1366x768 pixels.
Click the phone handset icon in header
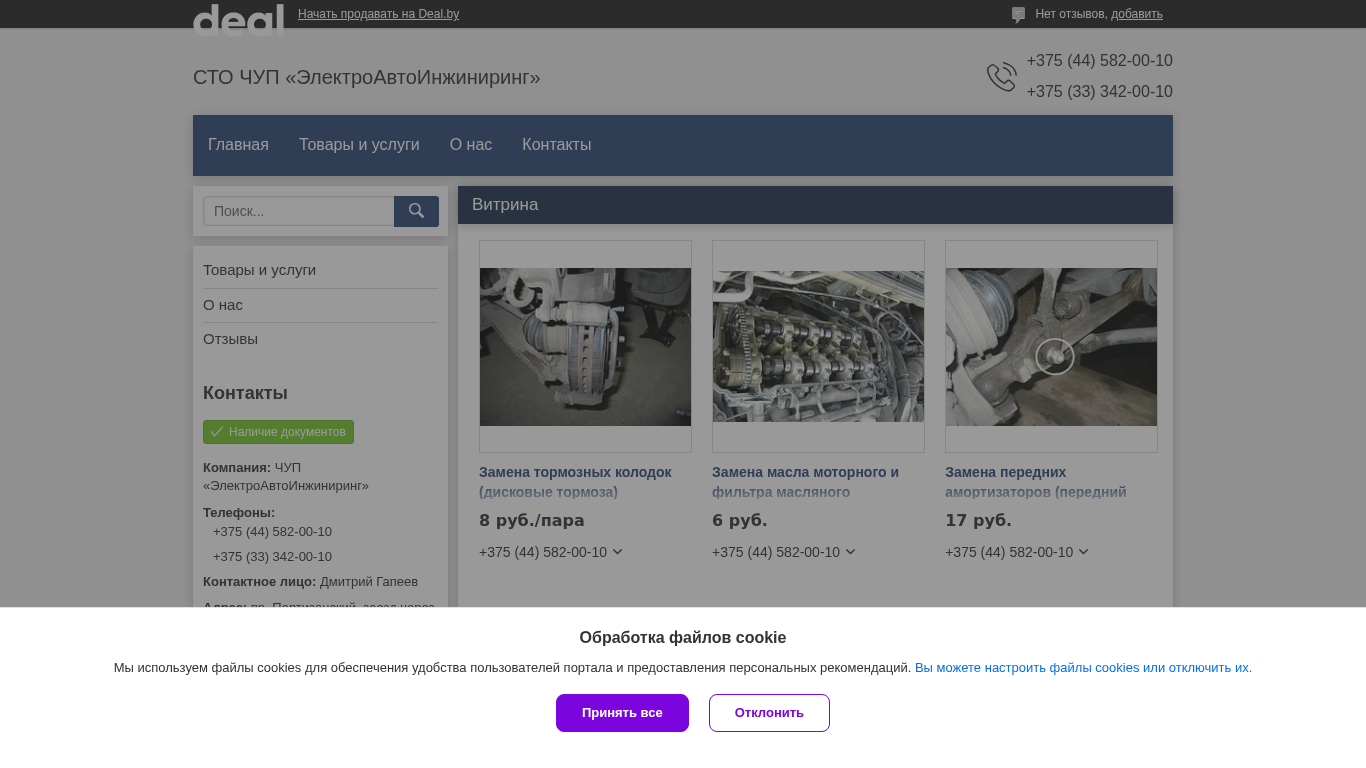point(1001,77)
